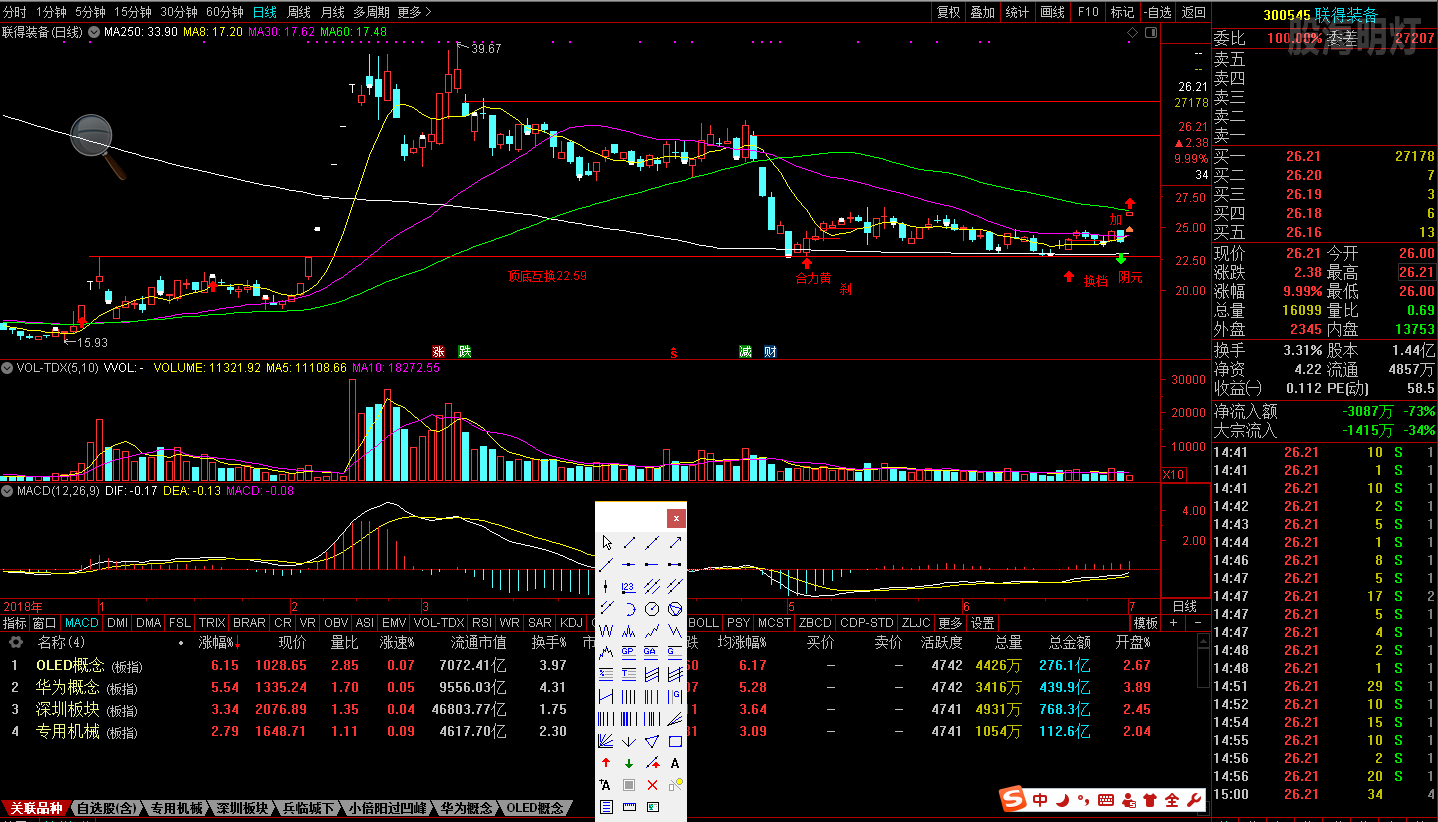Close the drawing tools palette

pyautogui.click(x=677, y=518)
